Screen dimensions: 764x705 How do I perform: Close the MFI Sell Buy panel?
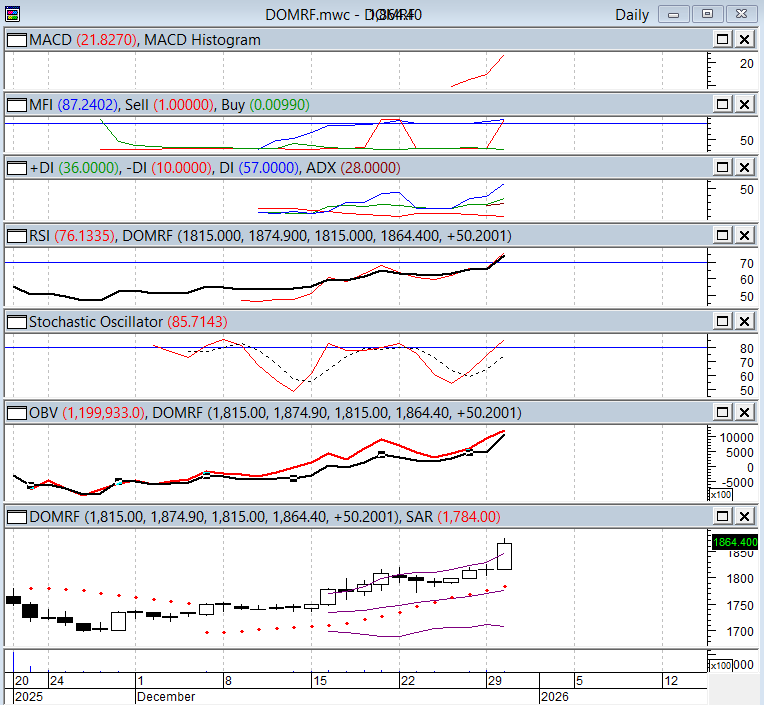point(745,104)
